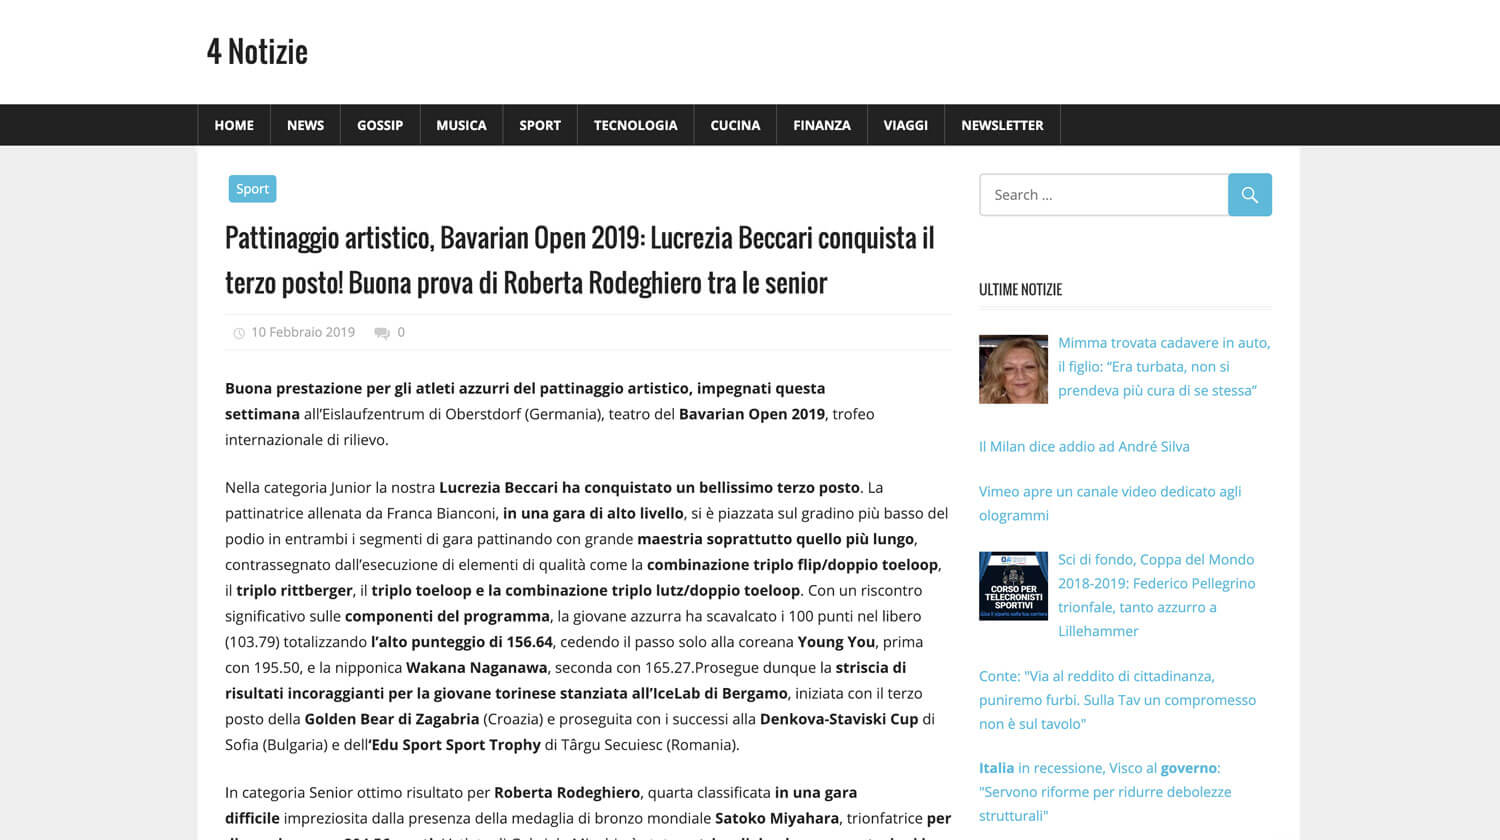Open the Italia in recessione Visco article
Screen dimensions: 1500x840
coord(1105,792)
